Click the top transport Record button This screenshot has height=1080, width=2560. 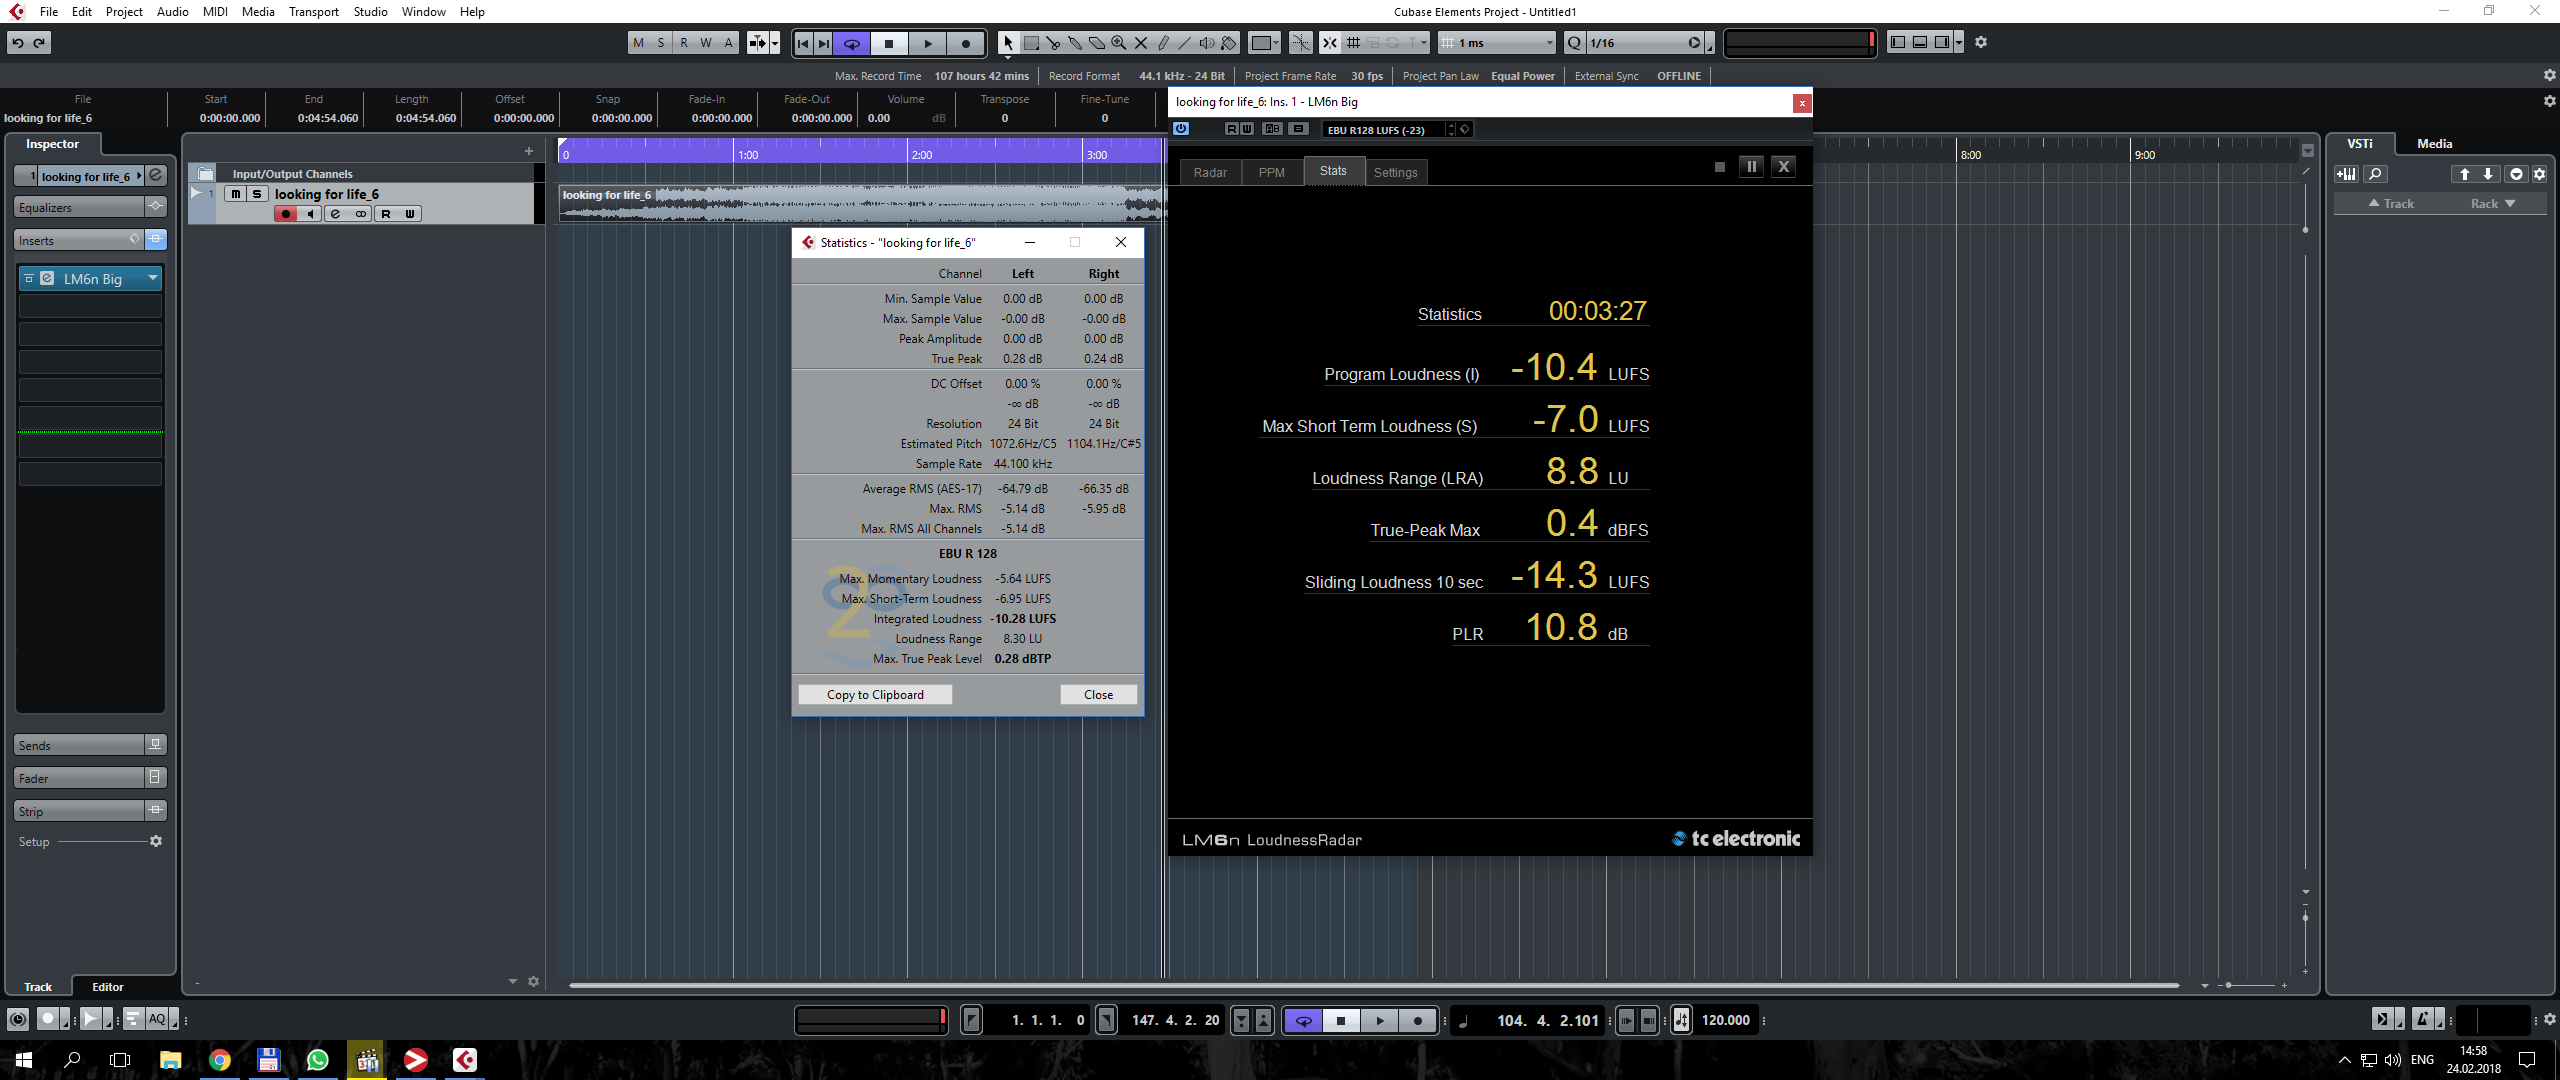tap(965, 43)
